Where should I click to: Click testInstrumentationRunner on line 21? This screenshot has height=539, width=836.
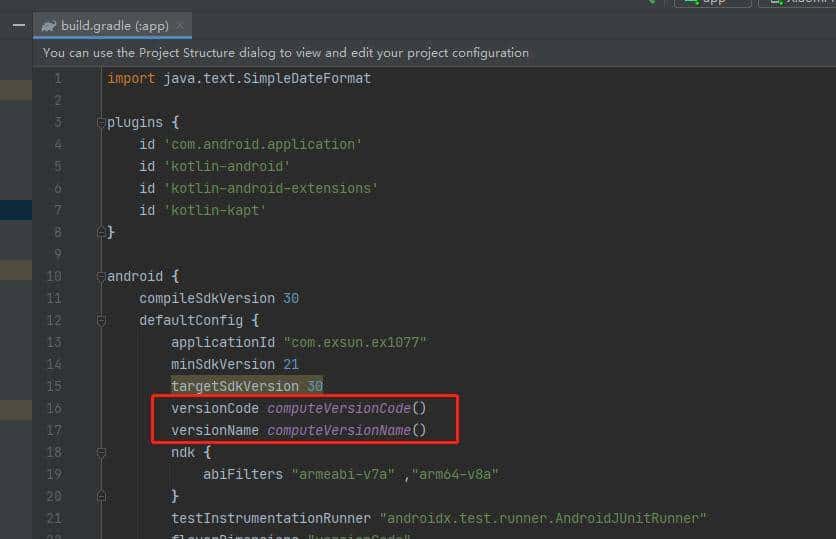271,518
